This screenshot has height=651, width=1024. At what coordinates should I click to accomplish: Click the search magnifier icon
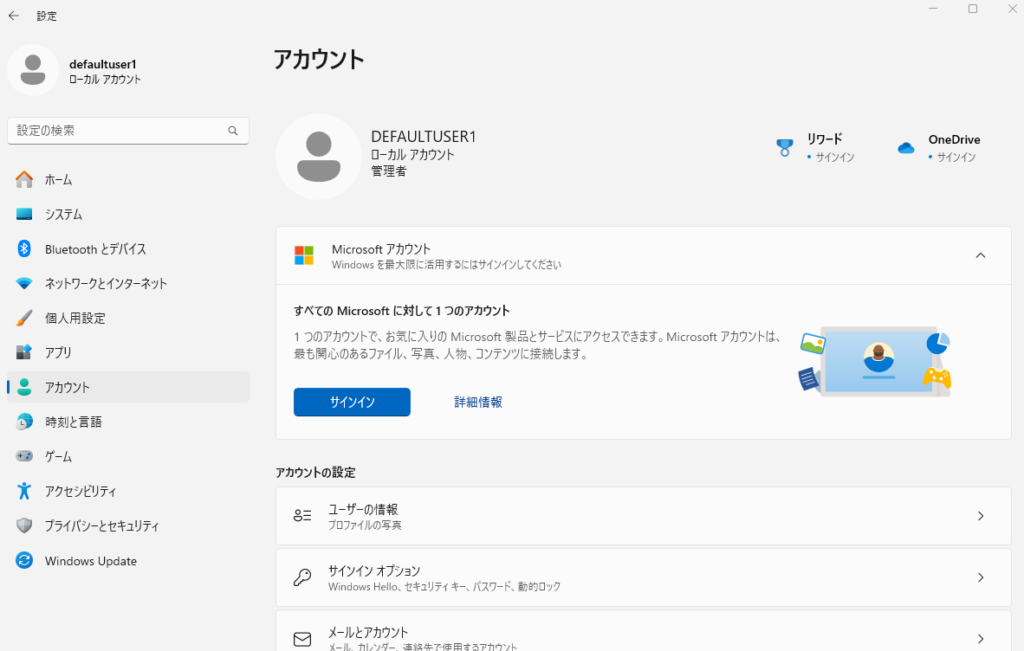pos(232,131)
